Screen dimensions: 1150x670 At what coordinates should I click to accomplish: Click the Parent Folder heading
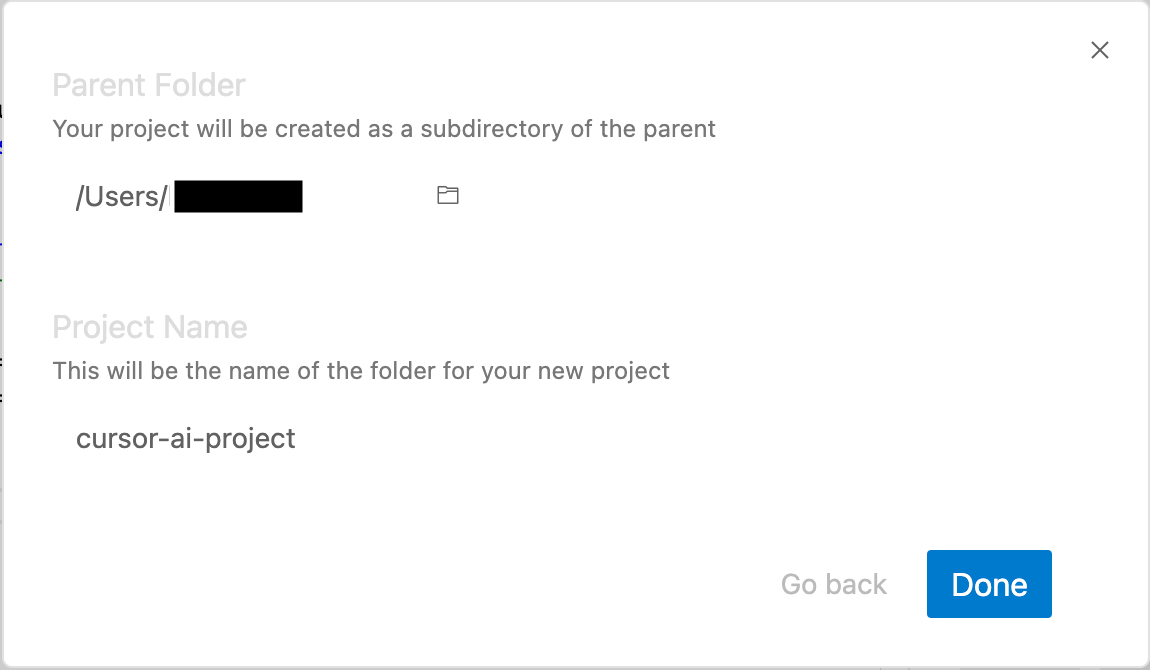pyautogui.click(x=149, y=86)
